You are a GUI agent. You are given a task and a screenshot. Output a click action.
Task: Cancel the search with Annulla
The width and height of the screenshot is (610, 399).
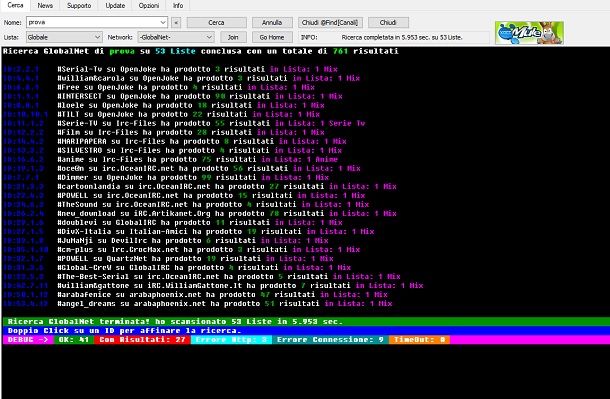[272, 23]
